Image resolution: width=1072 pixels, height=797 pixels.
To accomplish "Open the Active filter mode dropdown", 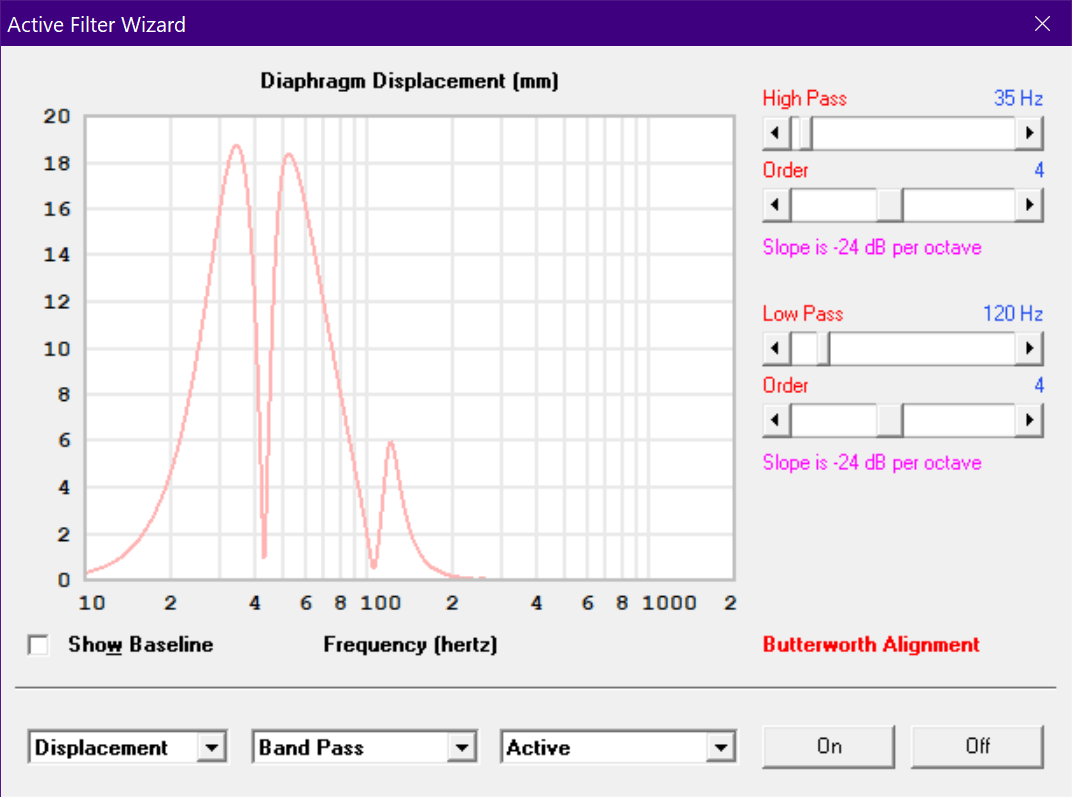I will point(721,748).
